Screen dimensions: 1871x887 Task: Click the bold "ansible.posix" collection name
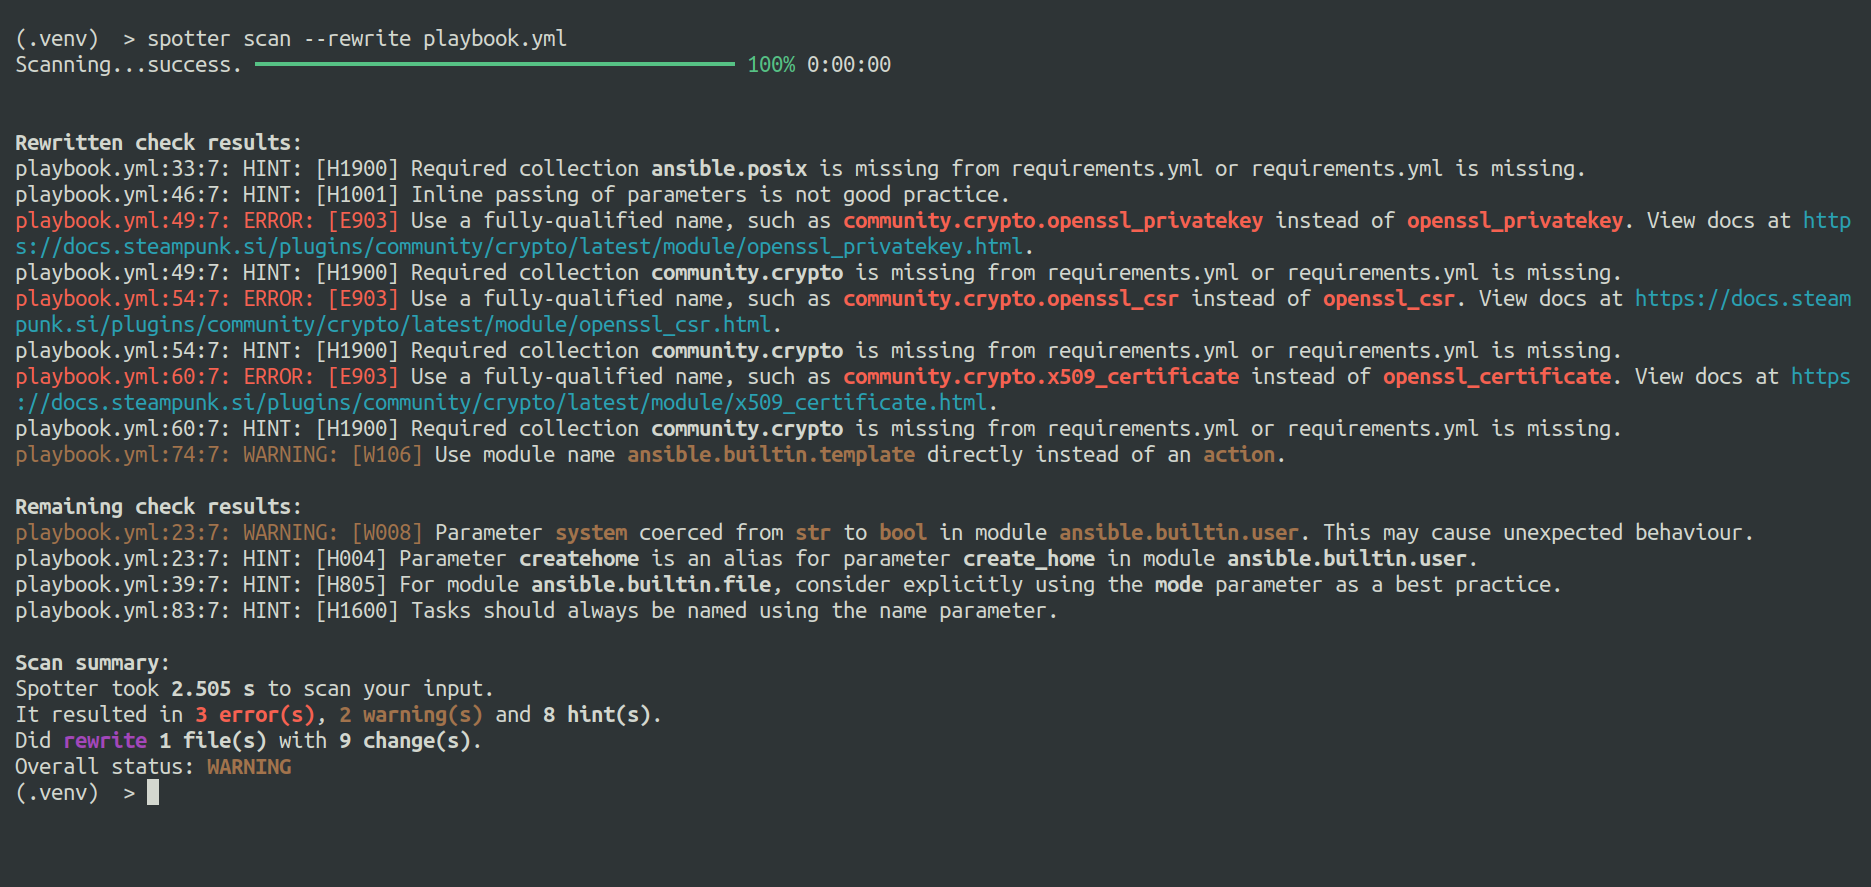(x=729, y=169)
